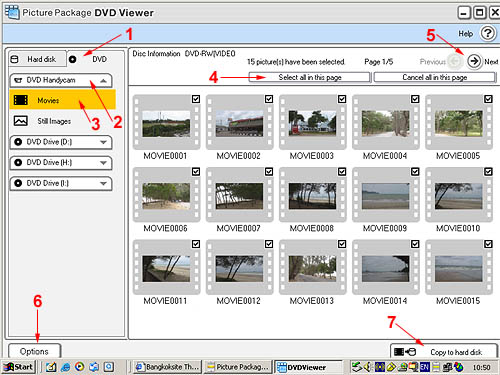The image size is (500, 375).
Task: Select the MOVIE0011 thumbnail
Action: tap(166, 267)
